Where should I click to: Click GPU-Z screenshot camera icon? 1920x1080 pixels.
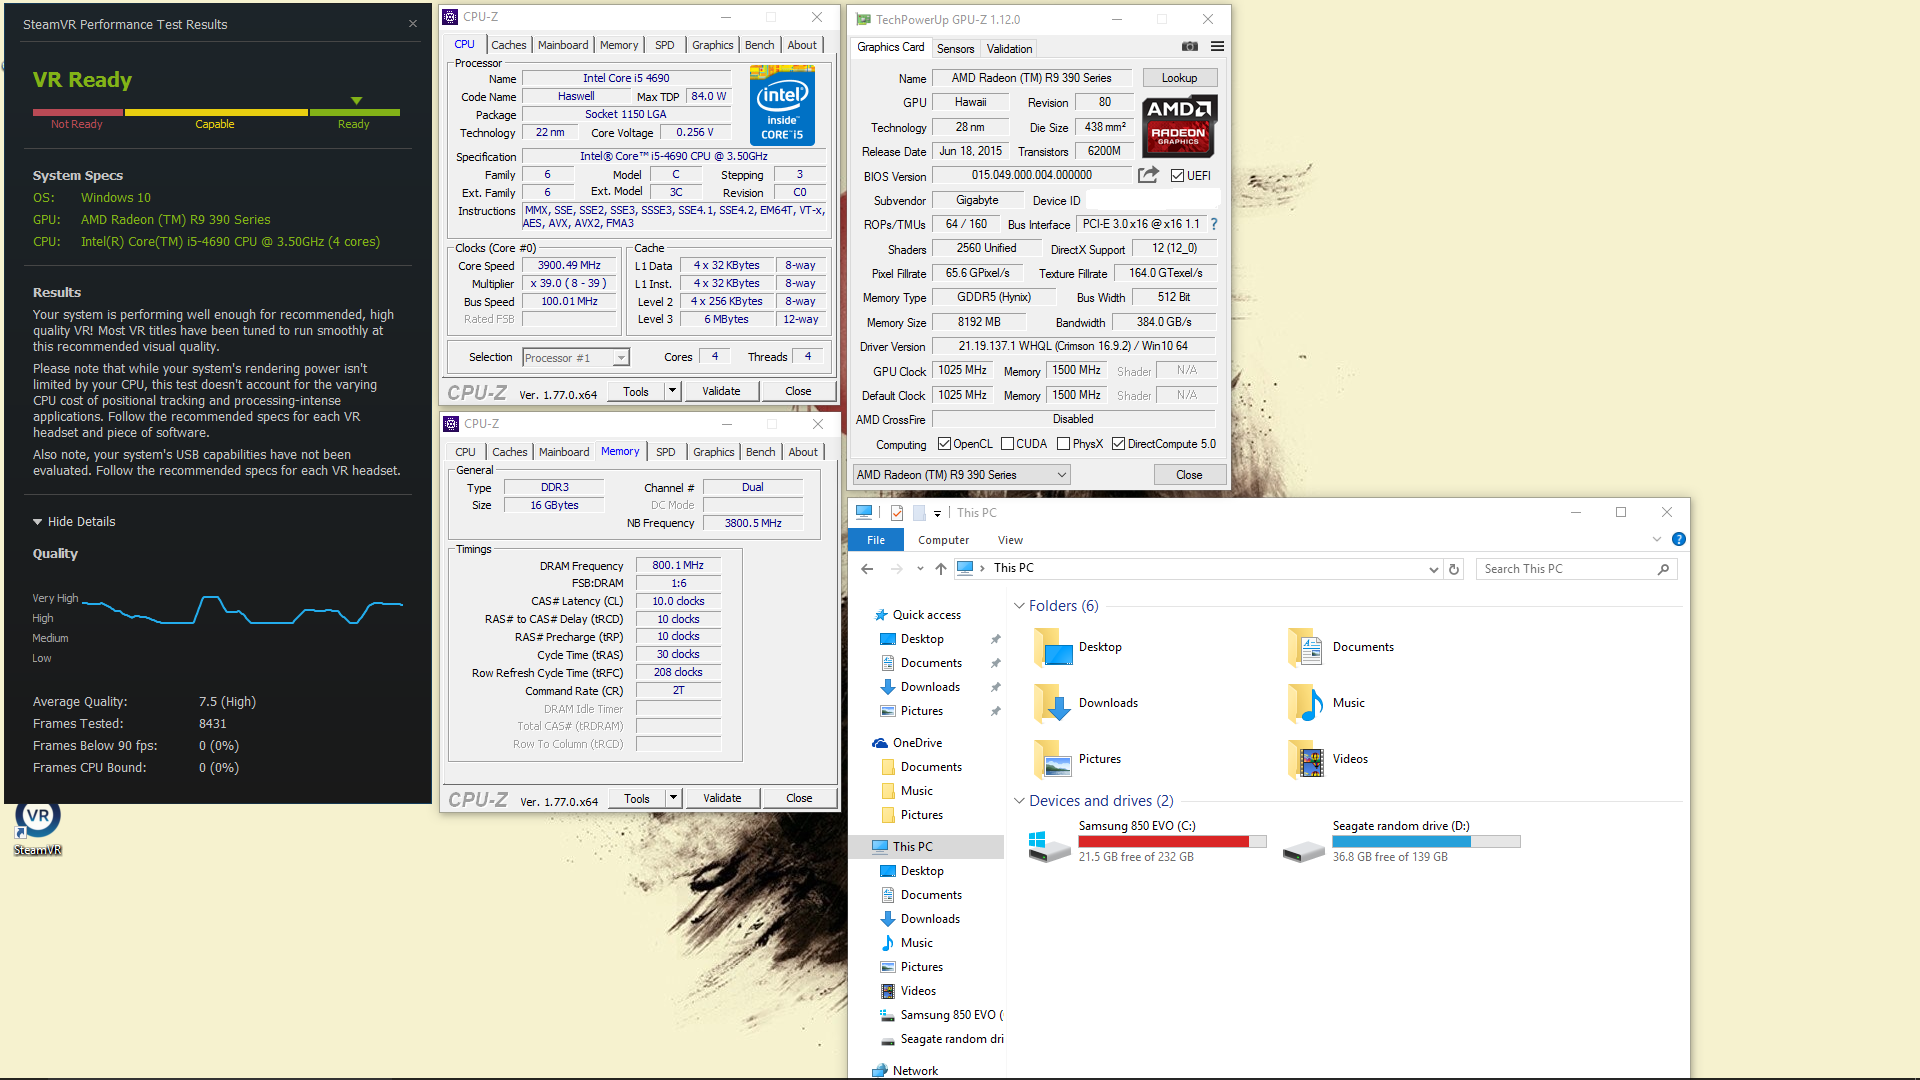1189,46
